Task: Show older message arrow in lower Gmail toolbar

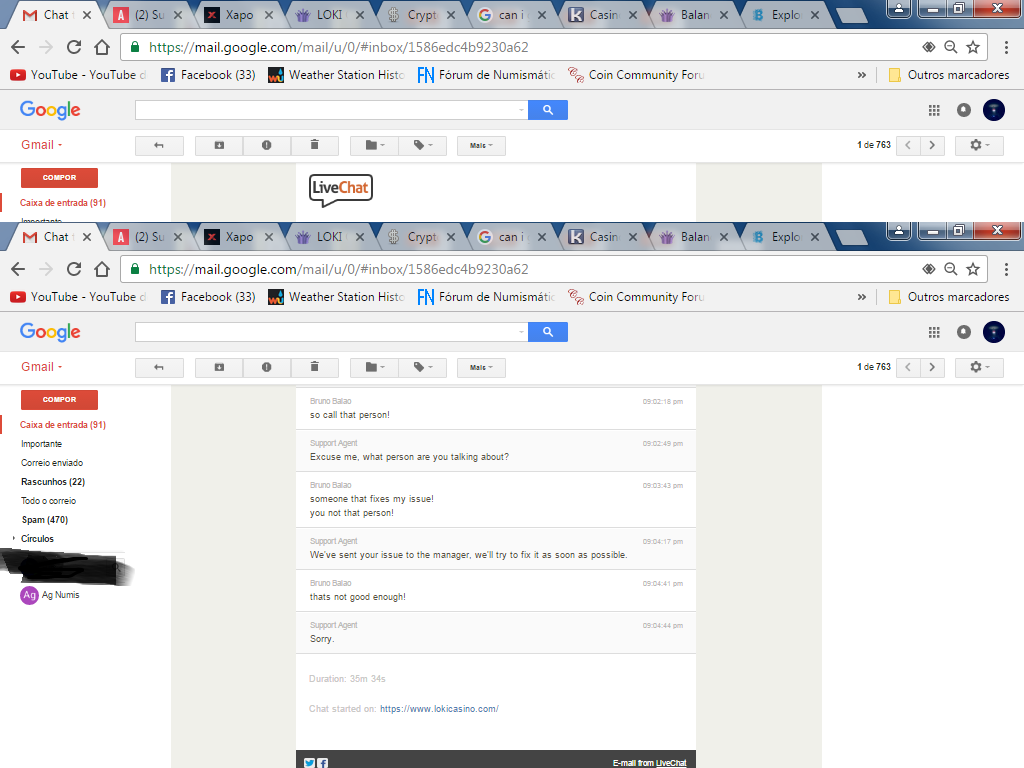Action: pos(932,367)
